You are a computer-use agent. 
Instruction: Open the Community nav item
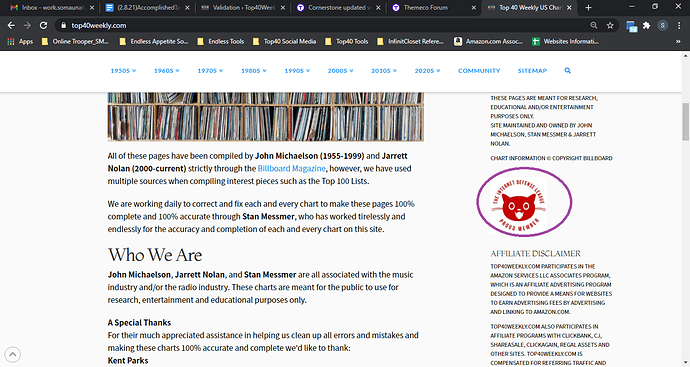coord(479,70)
